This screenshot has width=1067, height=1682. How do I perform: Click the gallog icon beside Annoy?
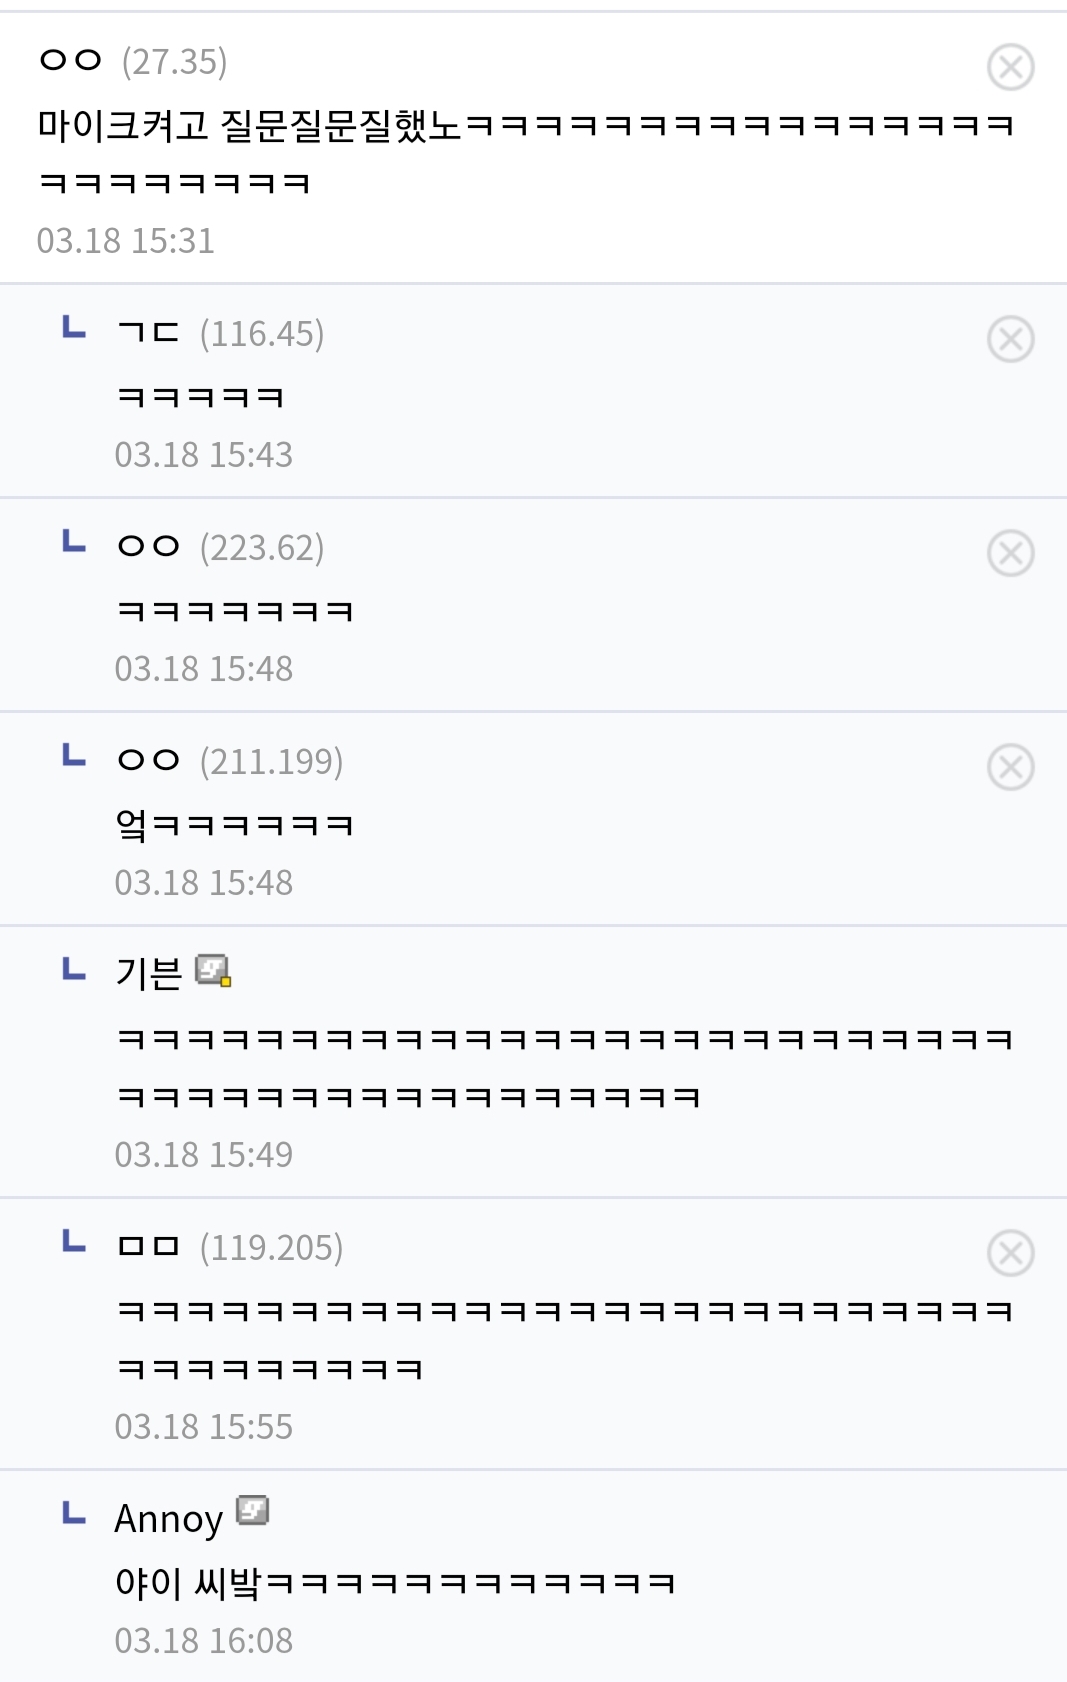(253, 1510)
